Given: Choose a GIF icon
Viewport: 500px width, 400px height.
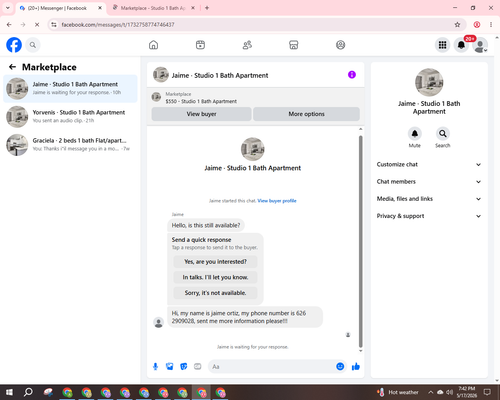Looking at the screenshot, I should 198,367.
